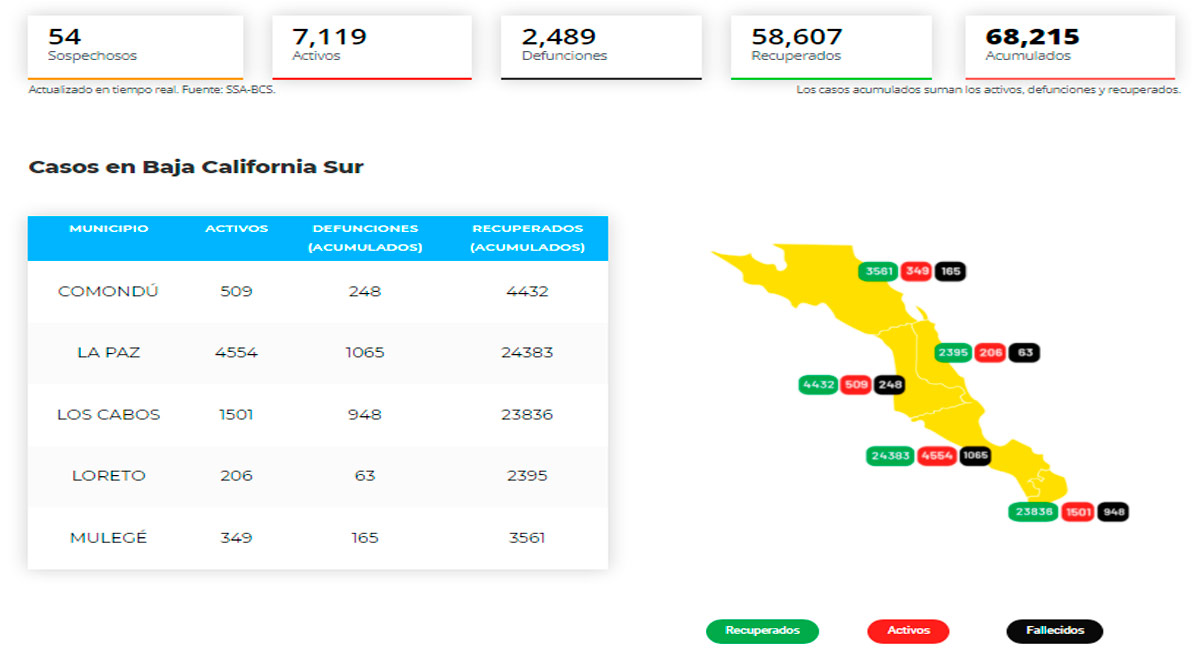Screen dimensions: 1200x666
Task: Click Mulegé active cases 349 in table
Action: [x=237, y=538]
